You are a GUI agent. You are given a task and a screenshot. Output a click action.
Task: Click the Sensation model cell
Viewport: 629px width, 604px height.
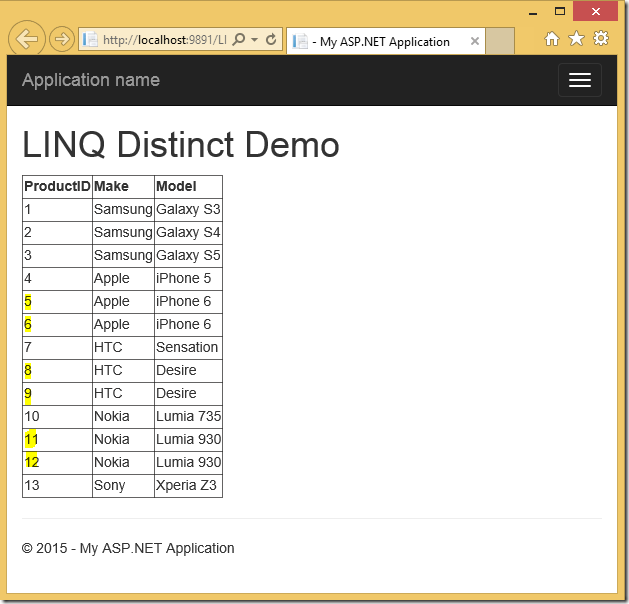tap(188, 347)
